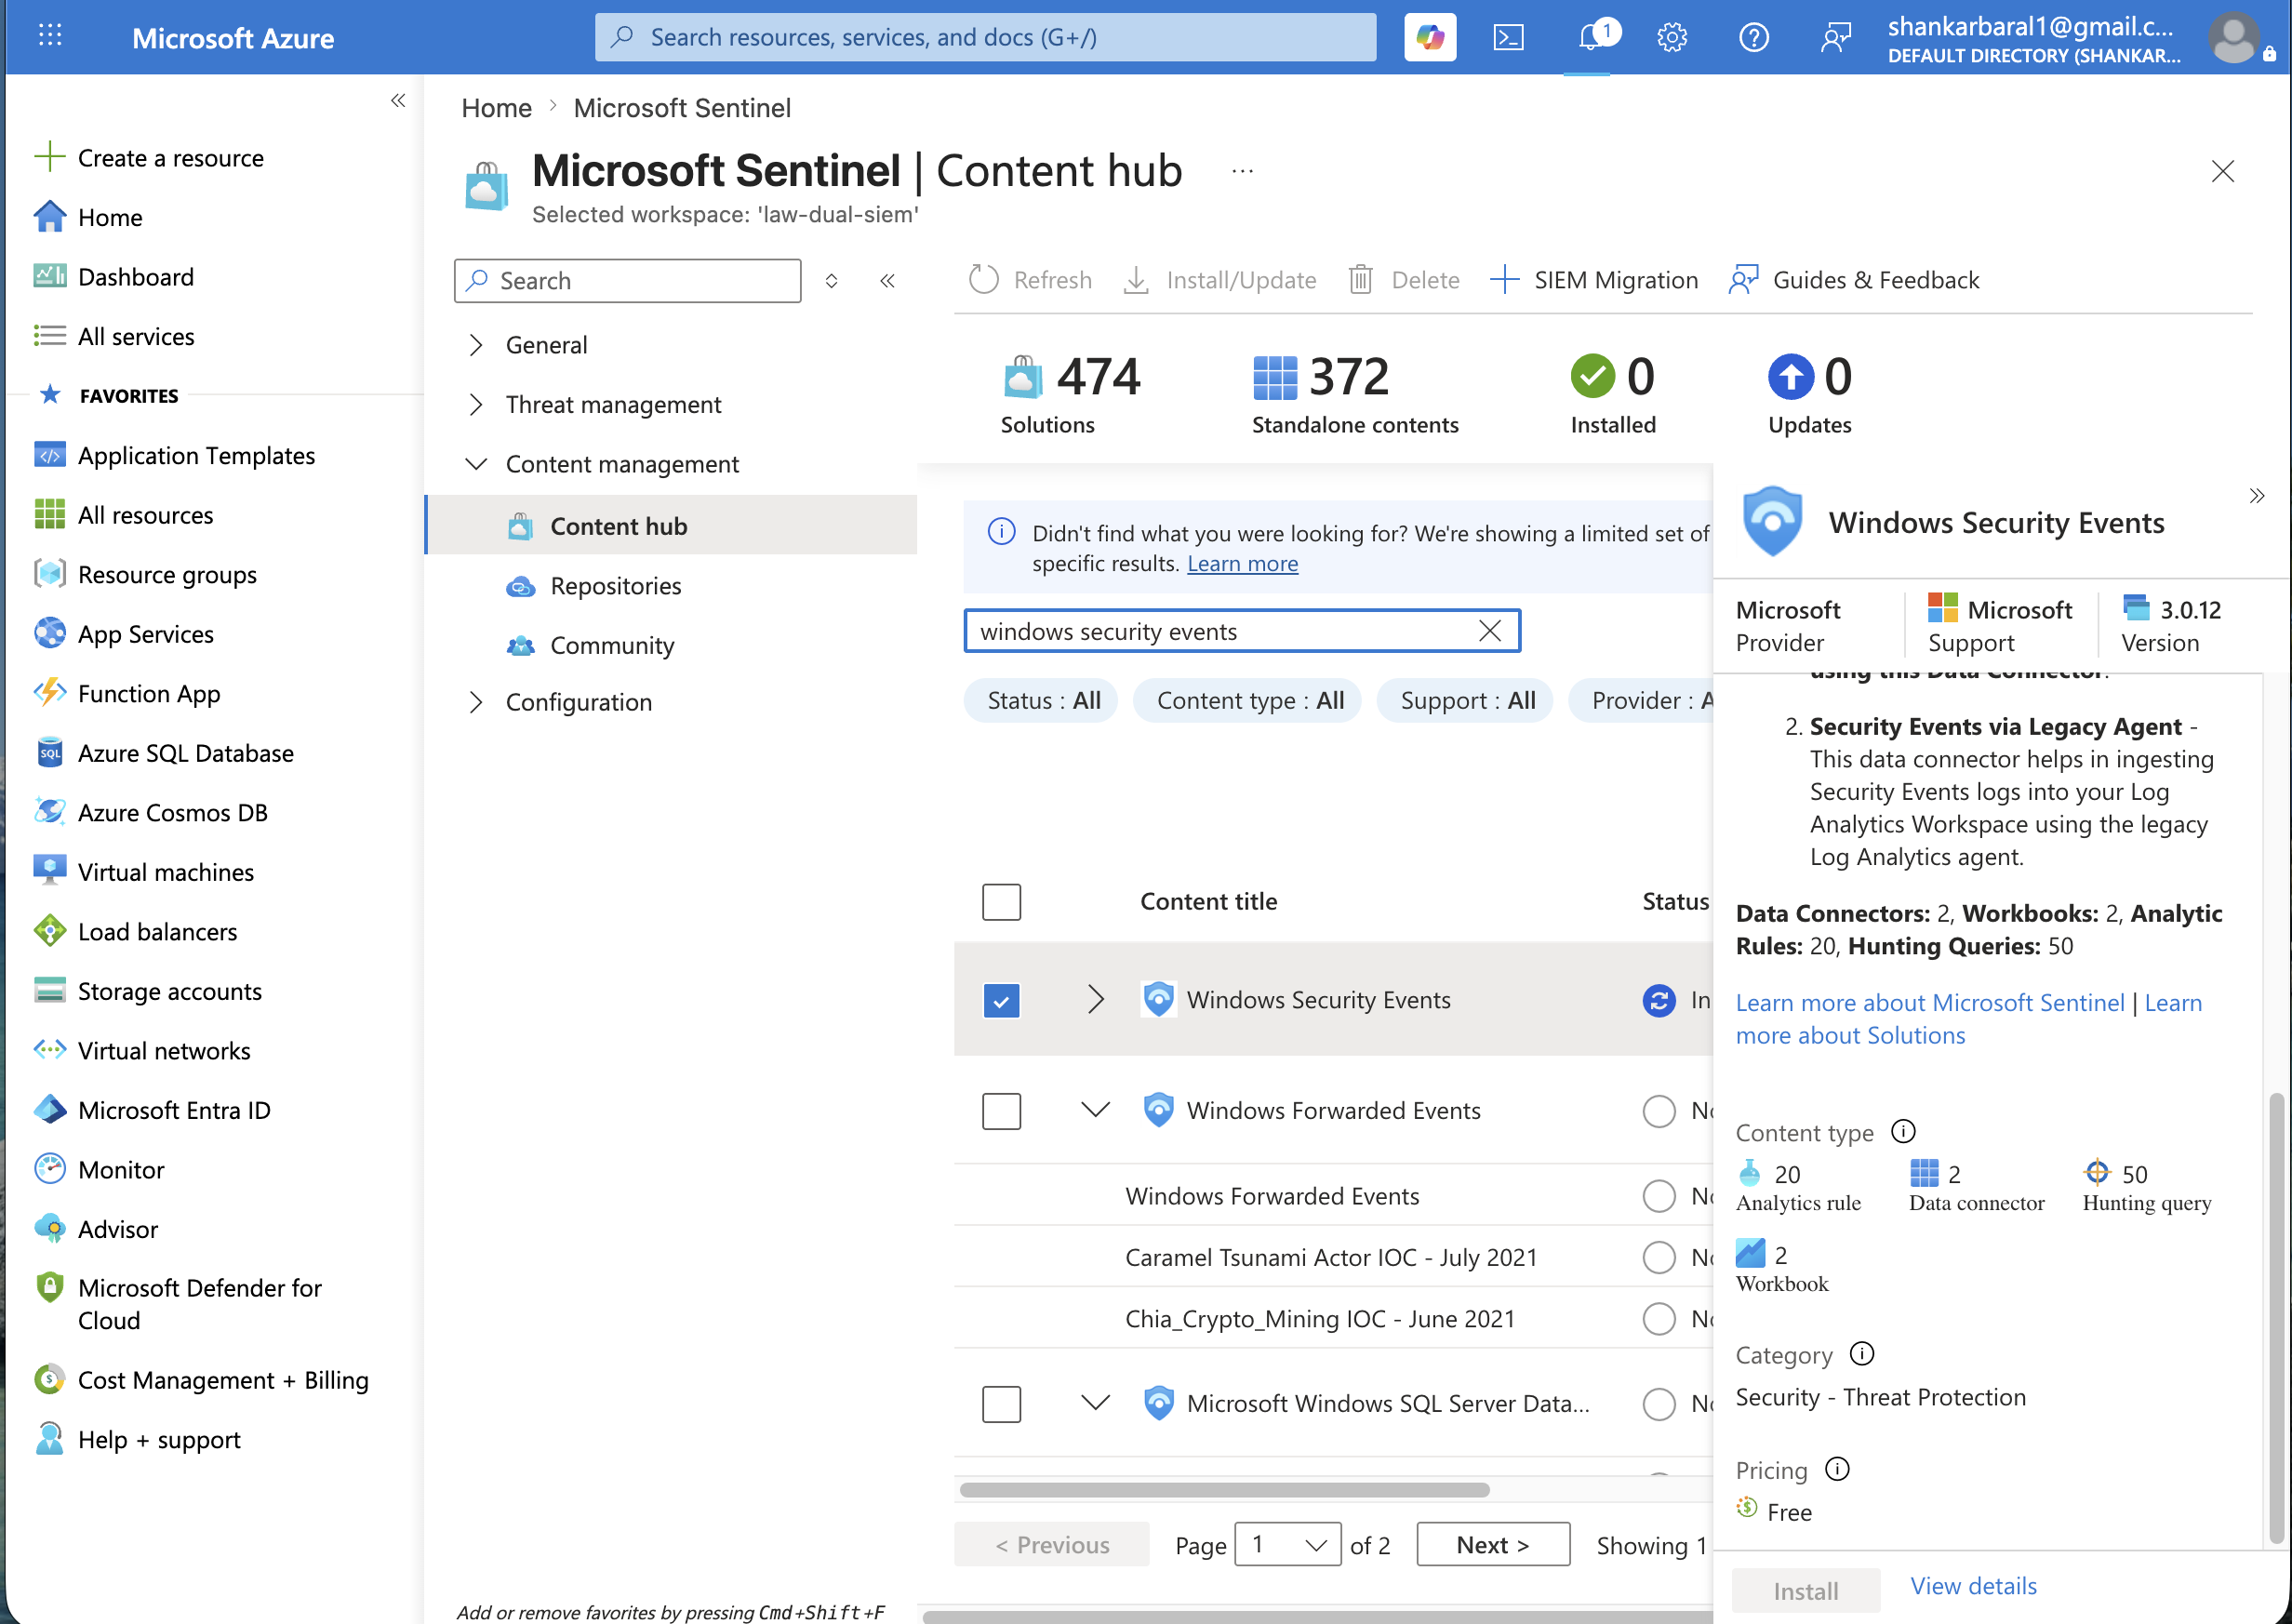2292x1624 pixels.
Task: Open Monitor from the sidebar
Action: [x=121, y=1169]
